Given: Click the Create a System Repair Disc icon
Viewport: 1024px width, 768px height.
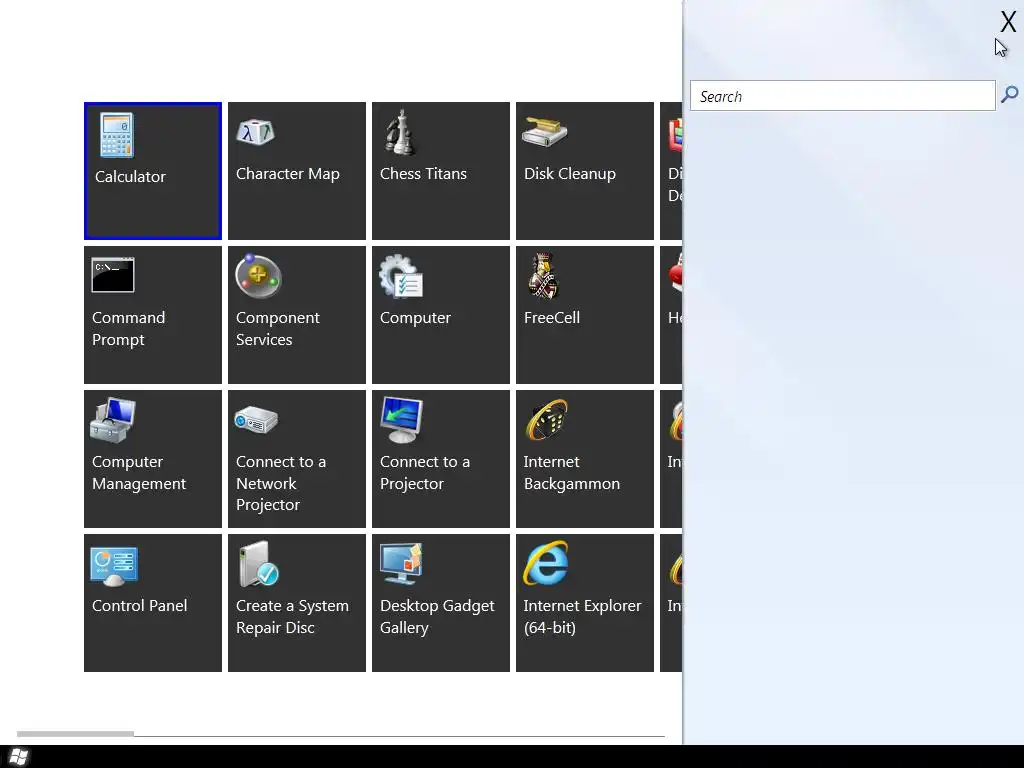Looking at the screenshot, I should click(x=259, y=564).
